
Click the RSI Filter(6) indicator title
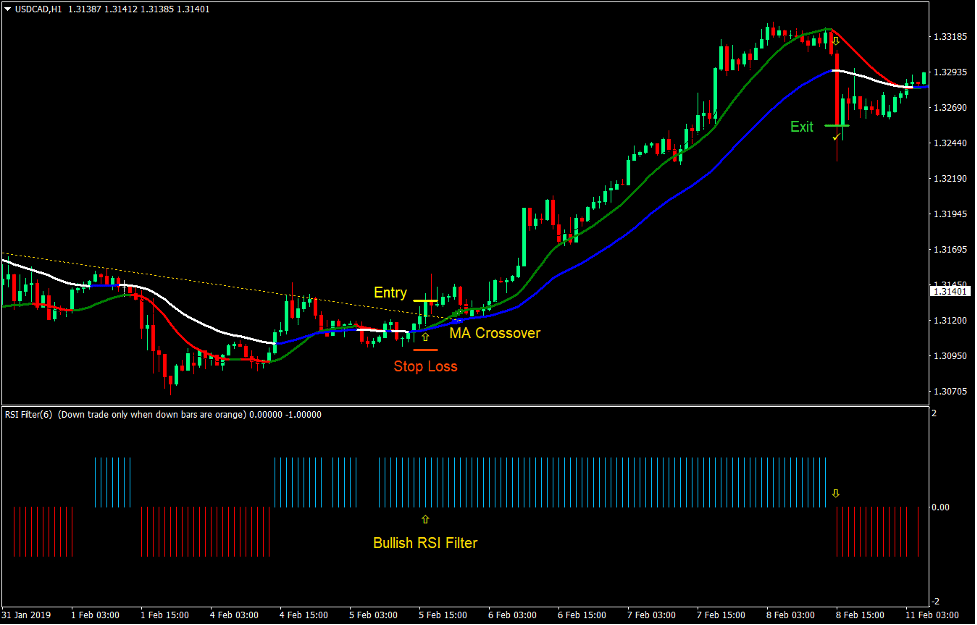tap(30, 414)
